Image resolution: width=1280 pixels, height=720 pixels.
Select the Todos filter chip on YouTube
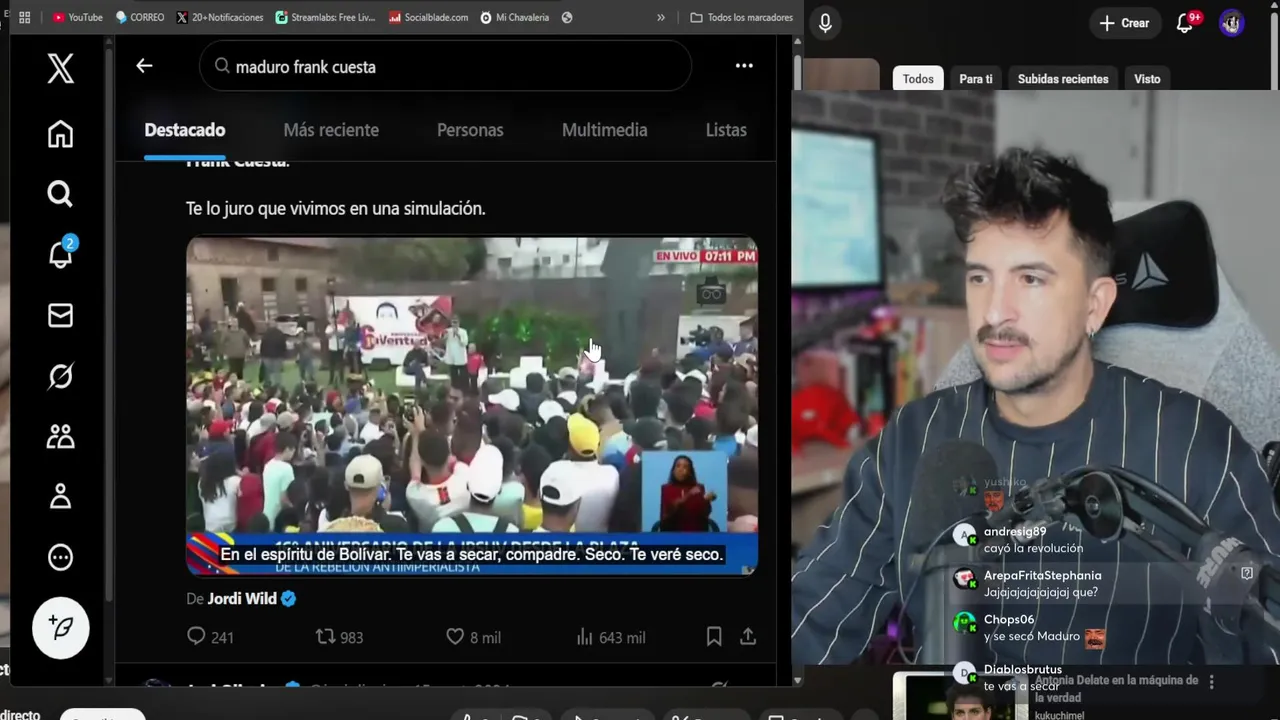point(918,79)
